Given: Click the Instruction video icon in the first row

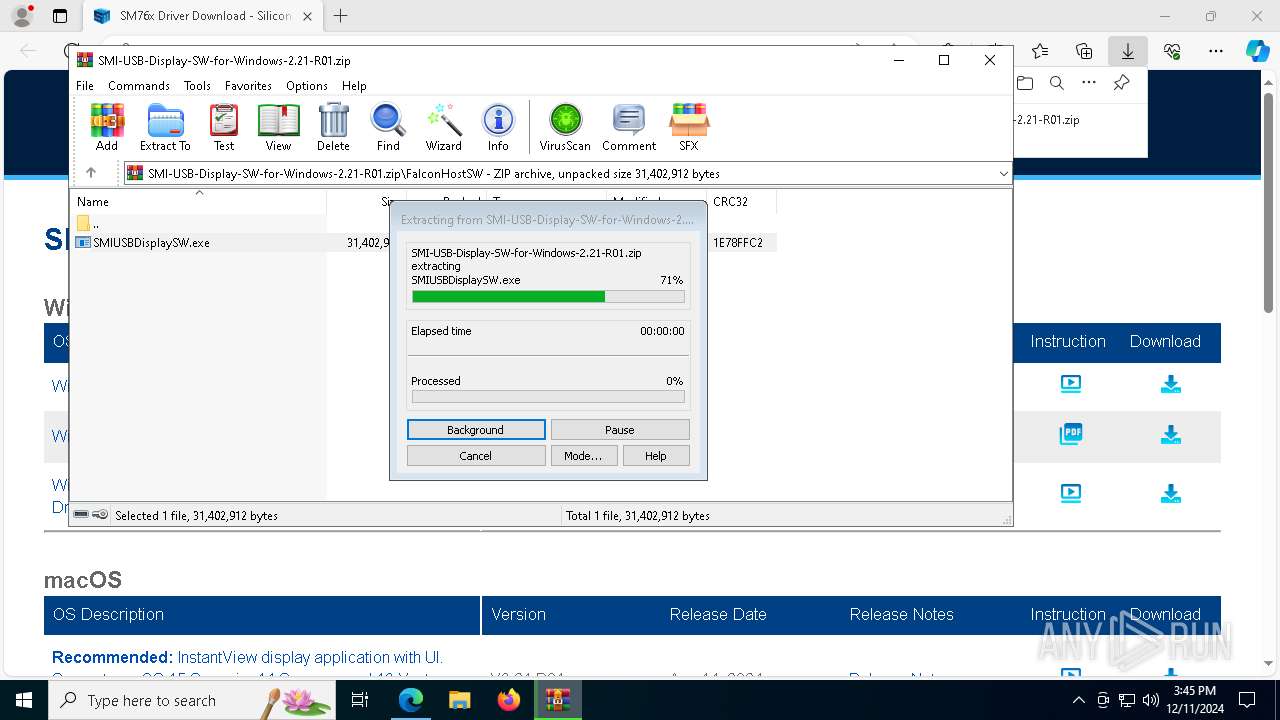Looking at the screenshot, I should click(x=1070, y=383).
